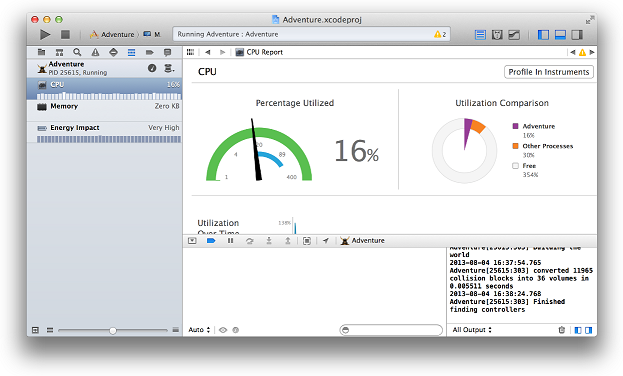
Task: Select the Assistant editor button
Action: [x=497, y=35]
